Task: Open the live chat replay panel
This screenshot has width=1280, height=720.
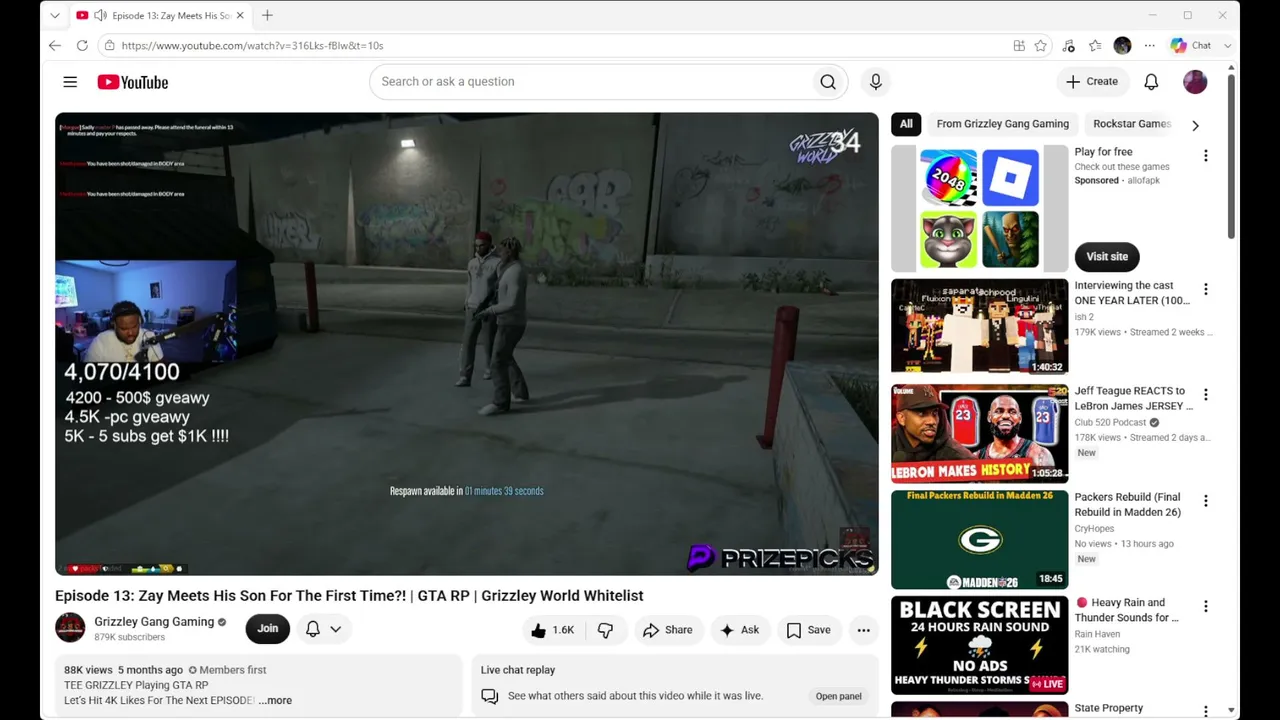Action: click(x=838, y=696)
